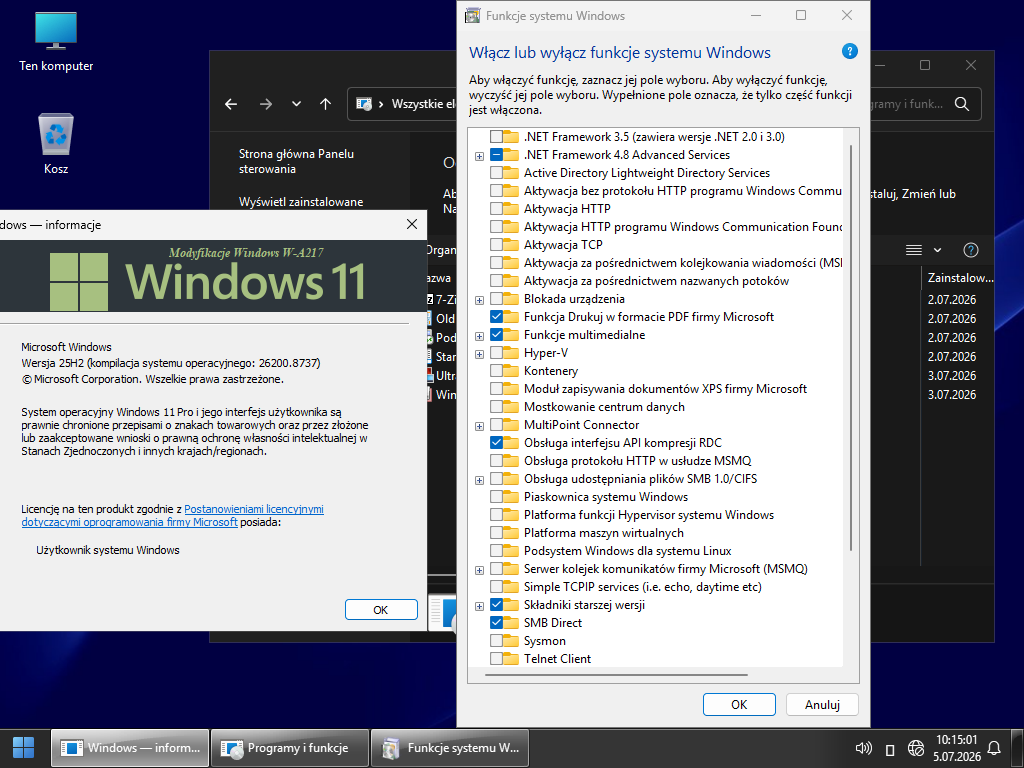The width and height of the screenshot is (1024, 768).
Task: Switch to Windows — informacje taskbar item
Action: [x=130, y=748]
